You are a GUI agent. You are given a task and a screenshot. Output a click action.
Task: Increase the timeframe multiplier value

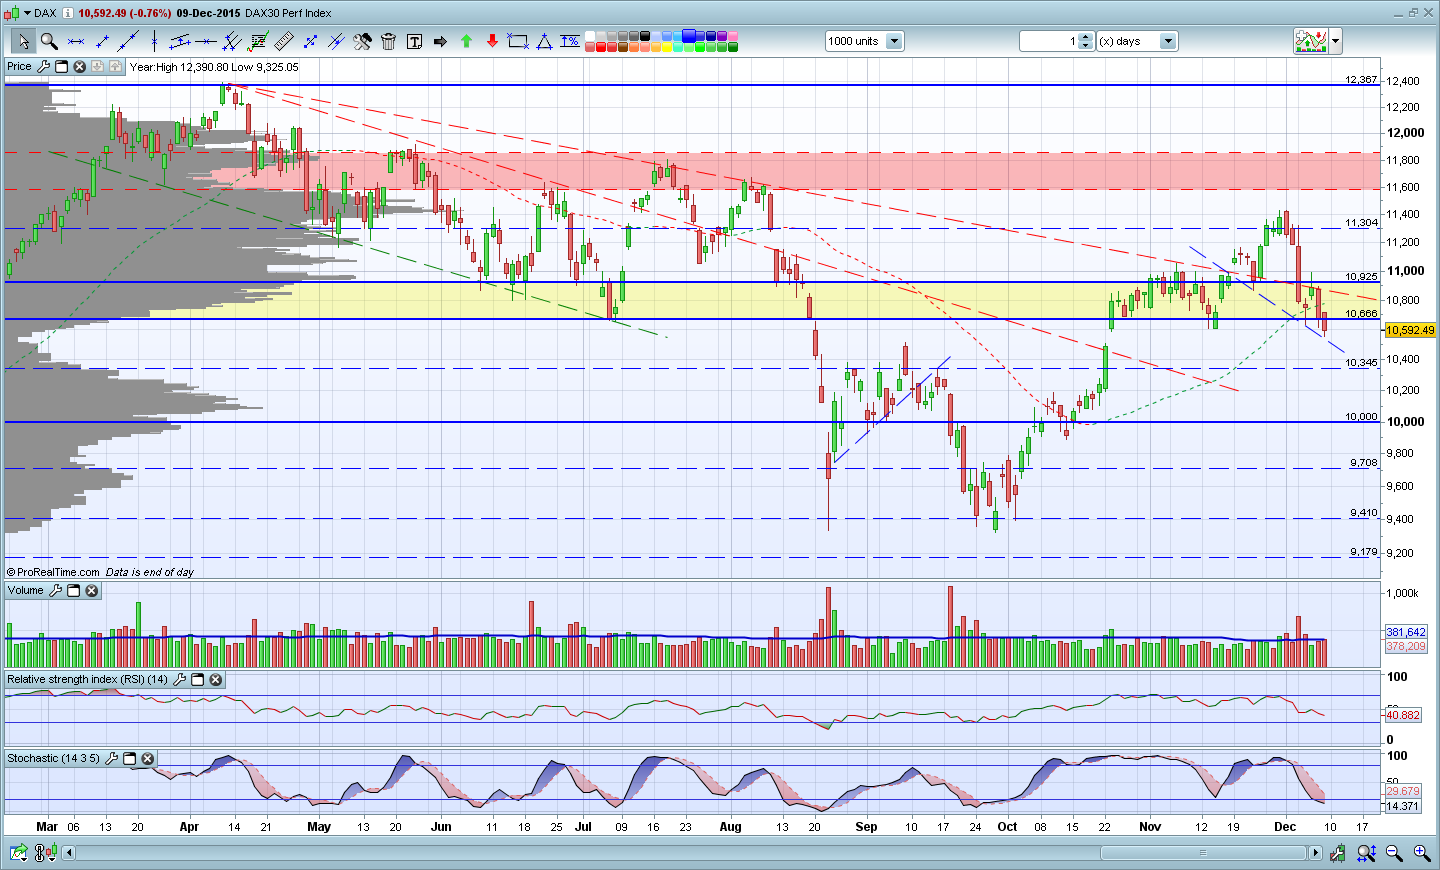1087,37
